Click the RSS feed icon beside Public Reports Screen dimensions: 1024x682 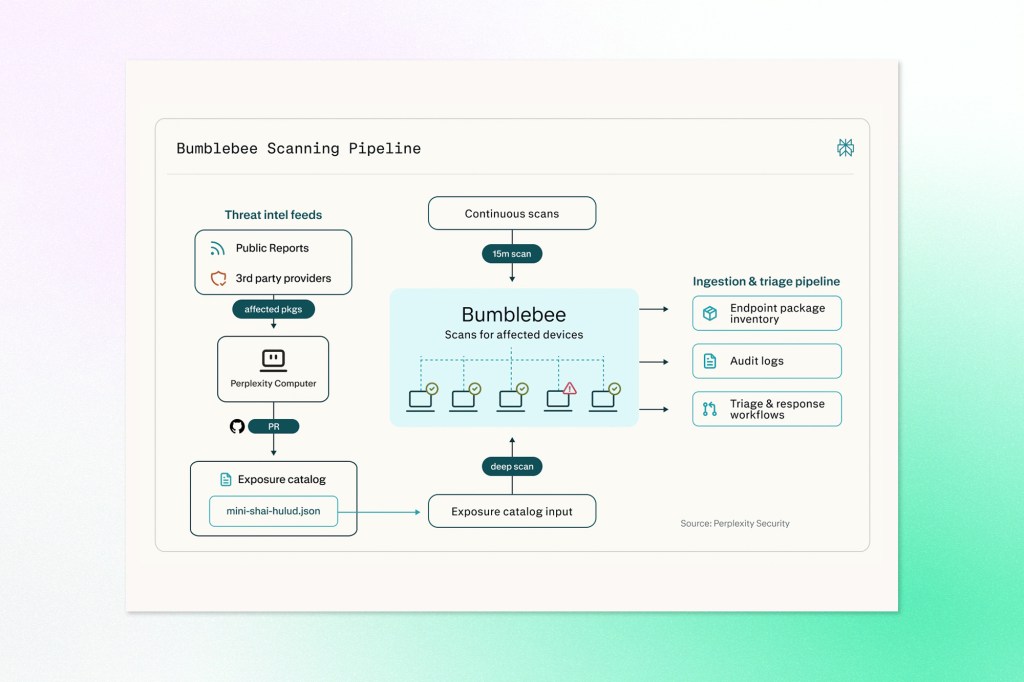[217, 248]
